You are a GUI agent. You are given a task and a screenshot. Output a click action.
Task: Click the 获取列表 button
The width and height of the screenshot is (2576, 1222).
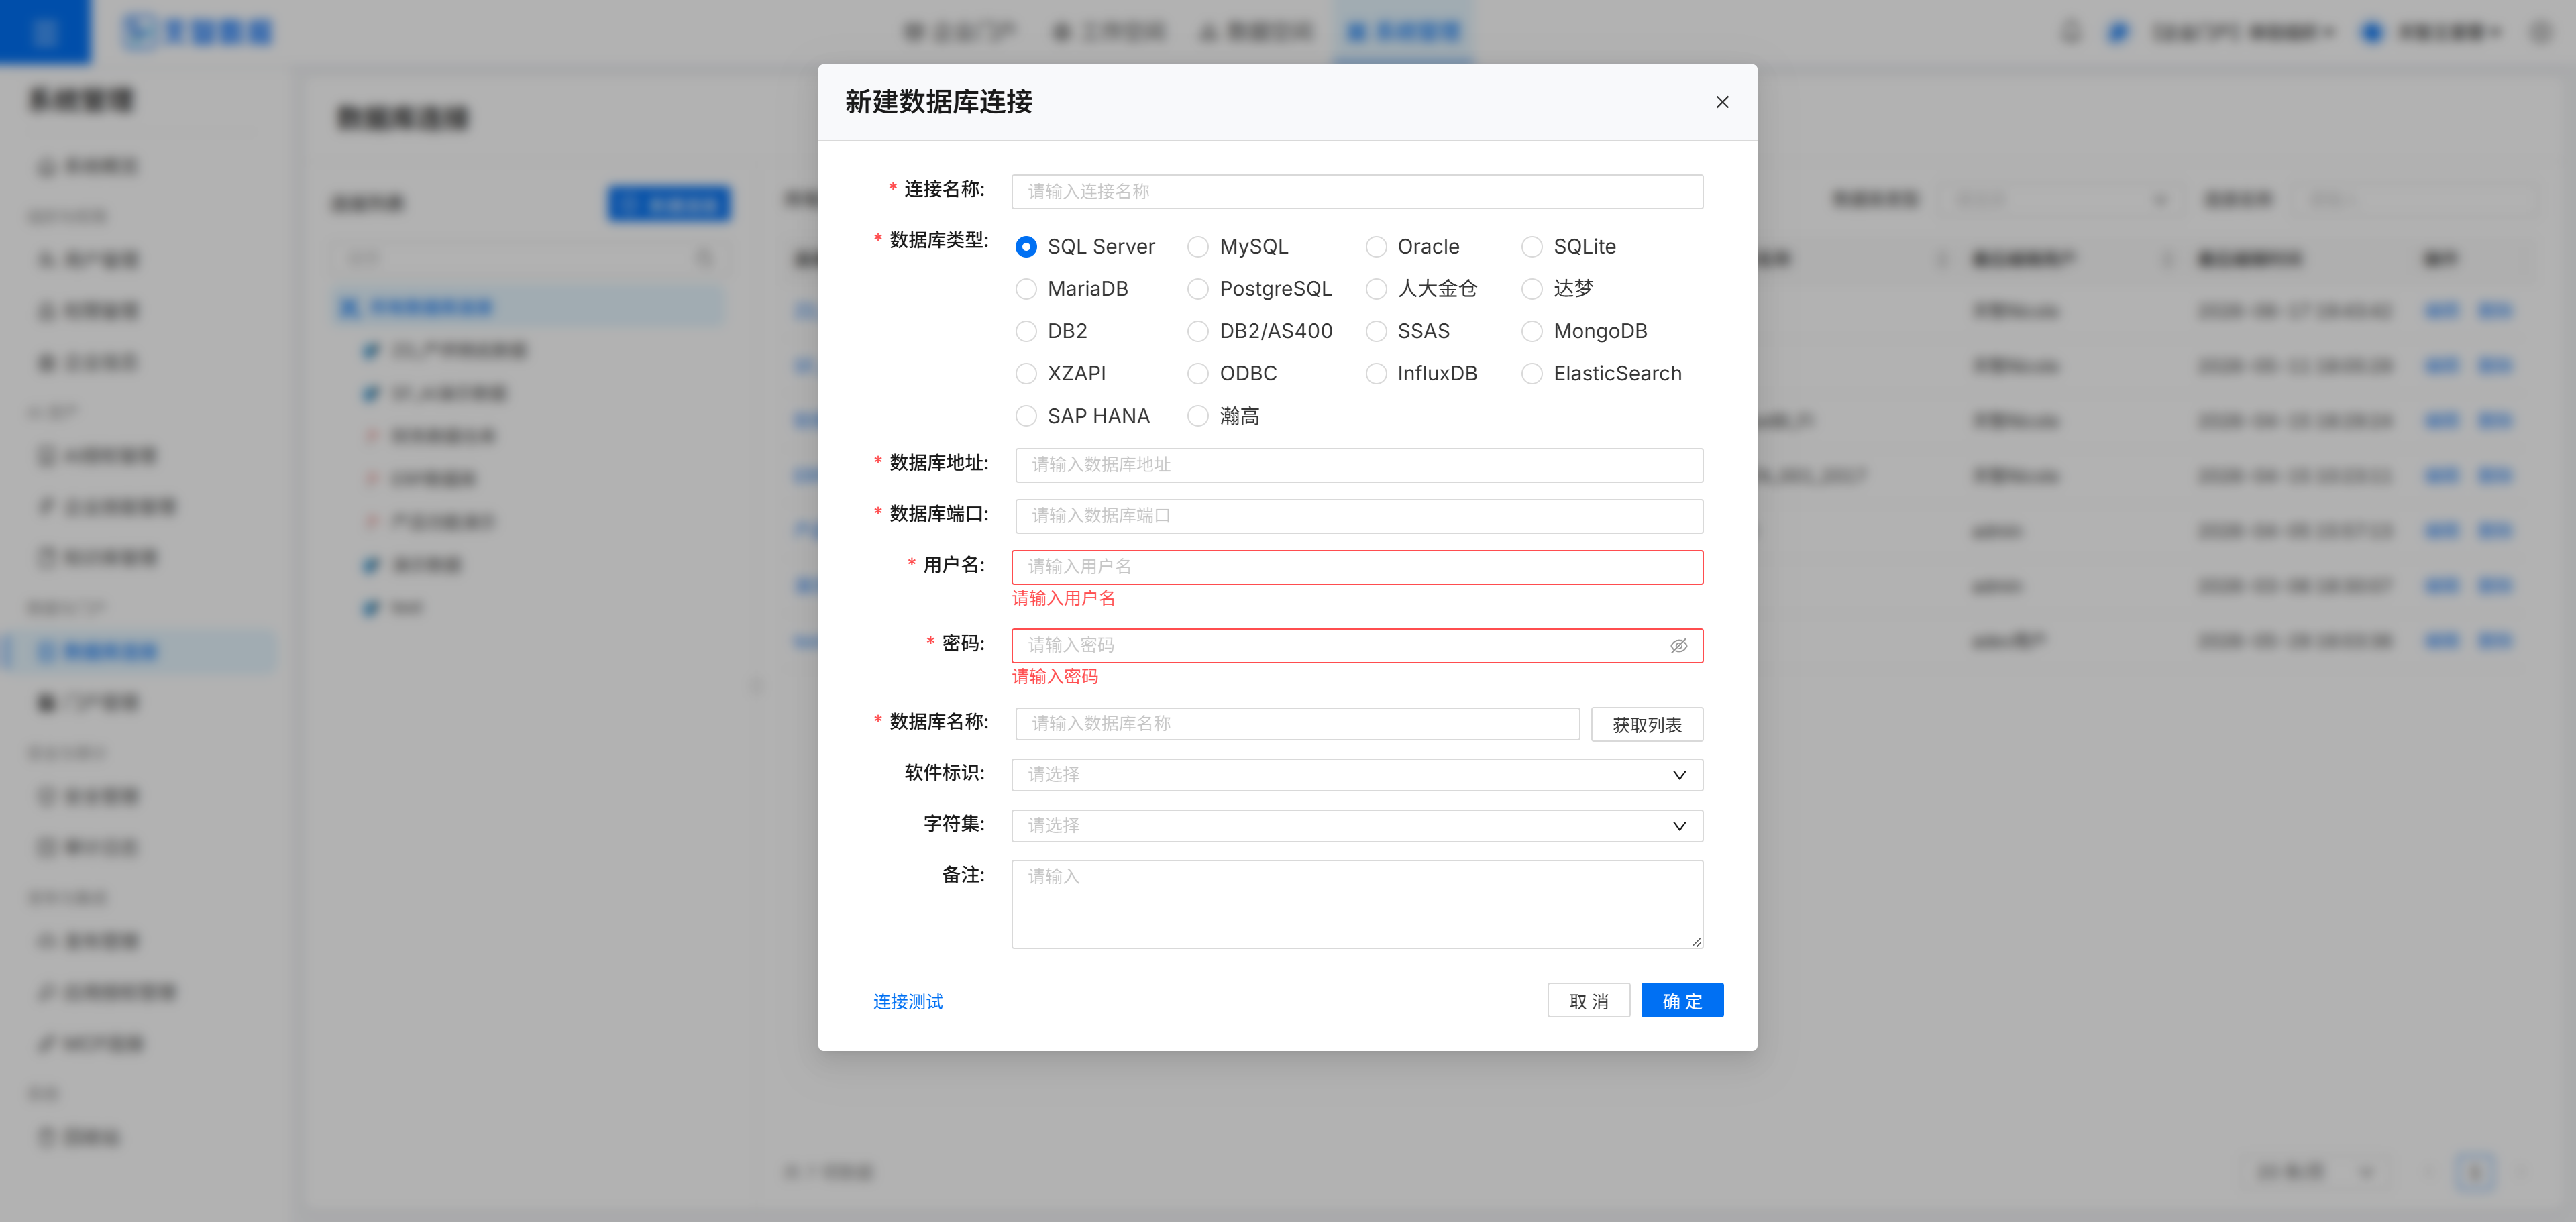pos(1647,725)
